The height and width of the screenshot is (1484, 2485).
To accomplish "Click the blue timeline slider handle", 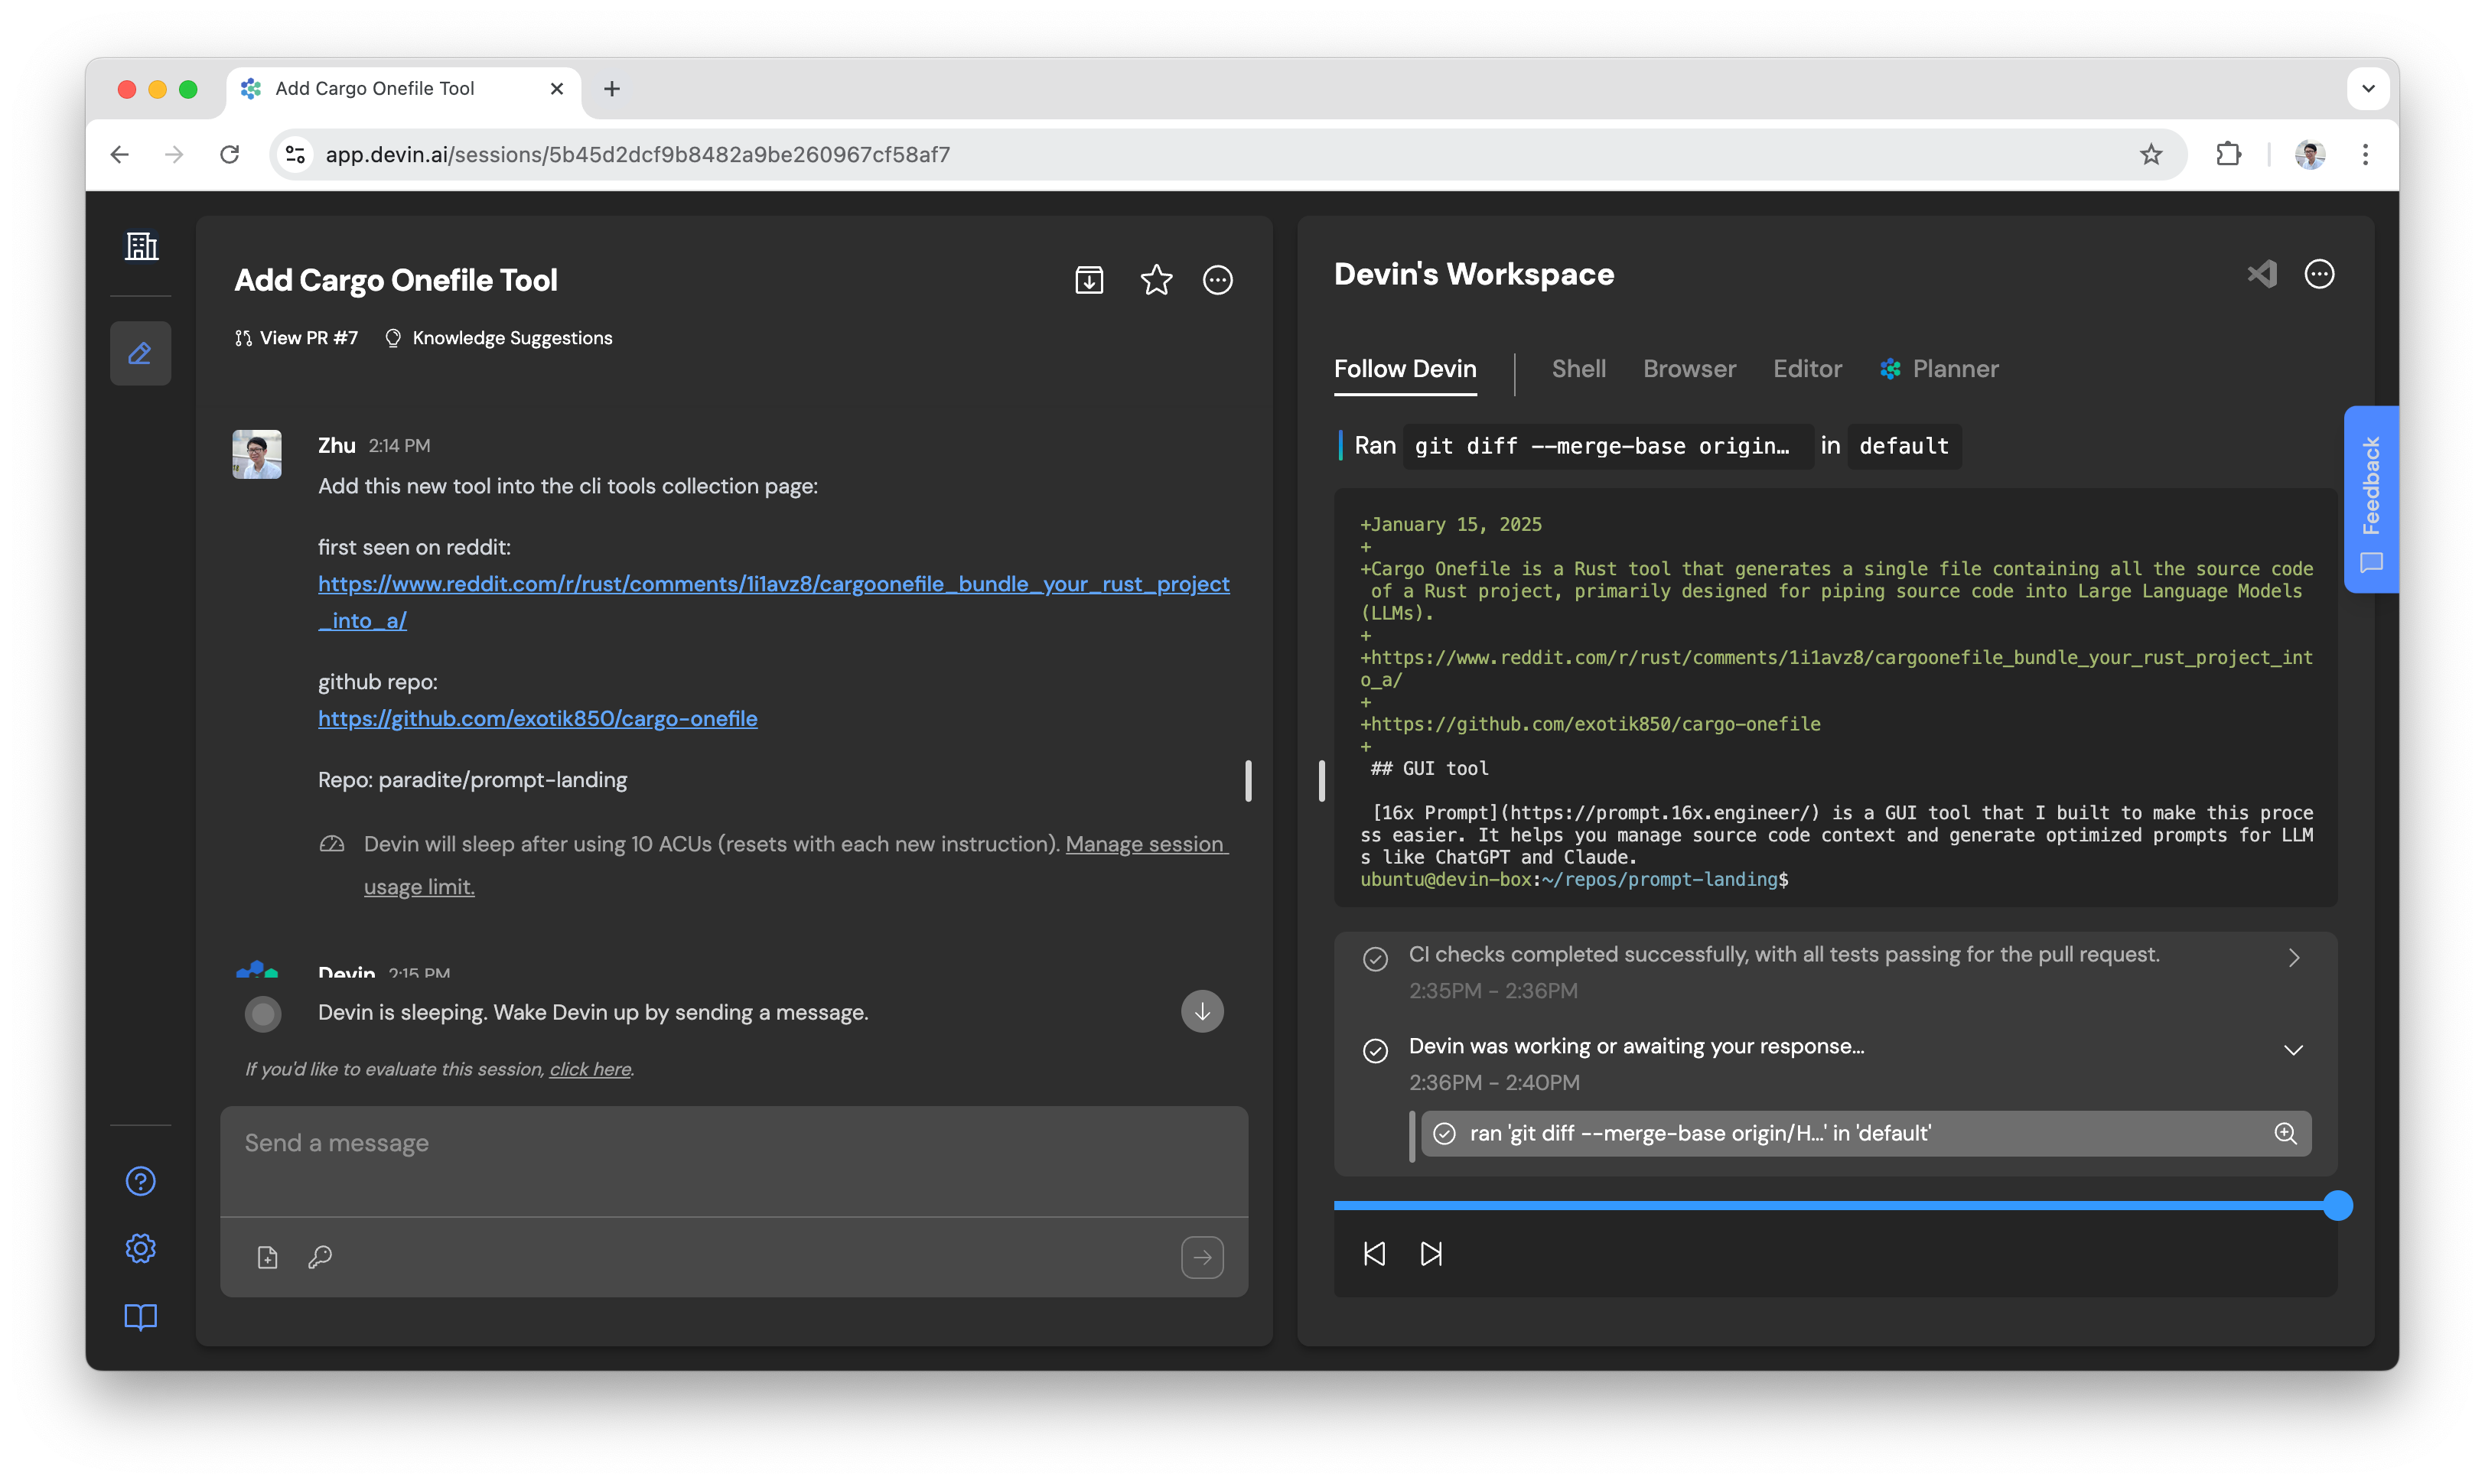I will pos(2337,1206).
